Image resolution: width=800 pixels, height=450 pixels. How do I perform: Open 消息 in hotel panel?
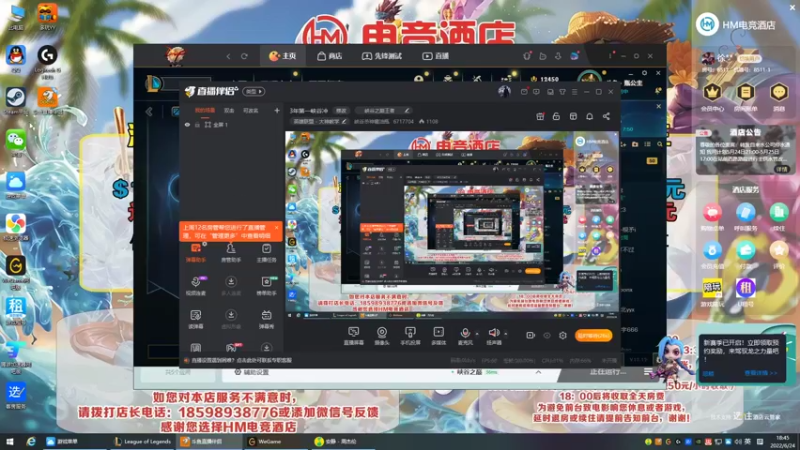click(x=779, y=97)
